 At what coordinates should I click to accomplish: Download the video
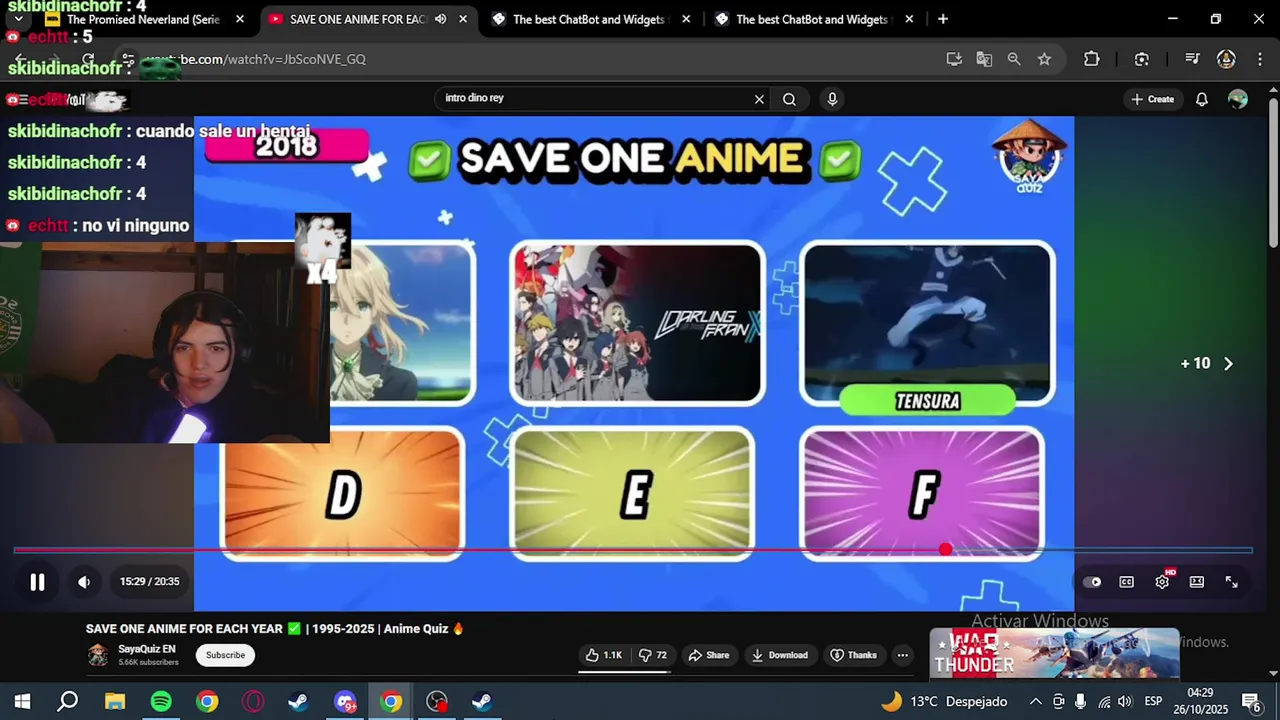pyautogui.click(x=780, y=655)
